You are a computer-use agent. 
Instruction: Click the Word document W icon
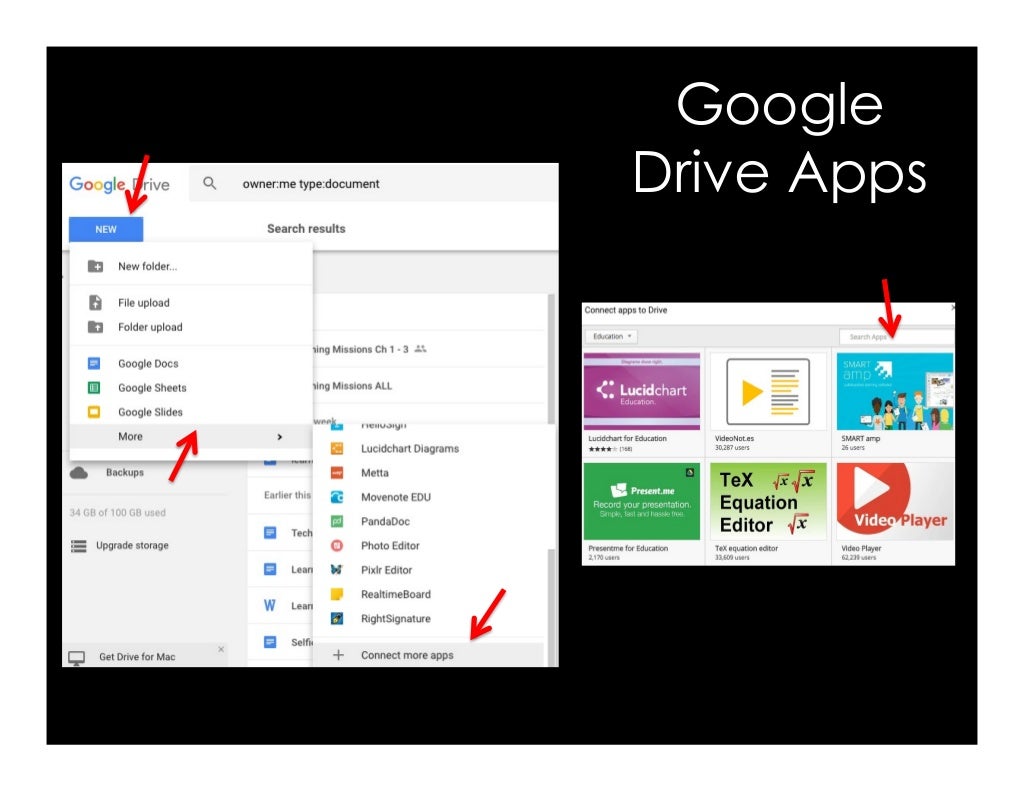270,606
